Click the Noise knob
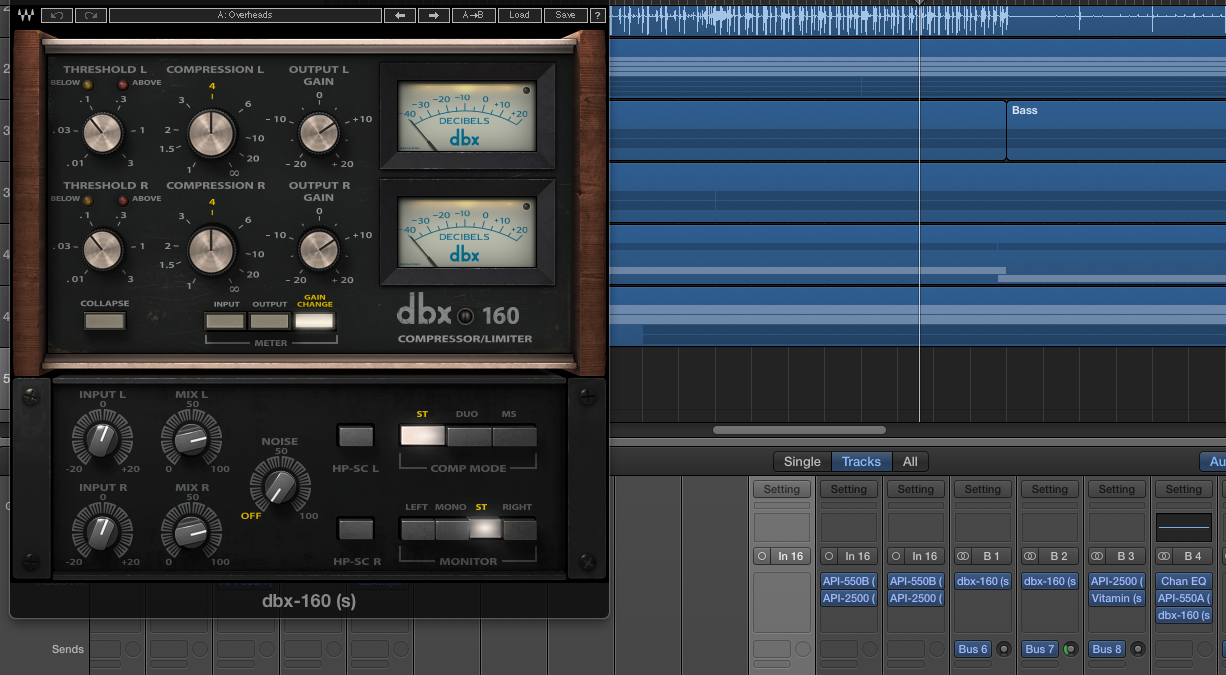 [279, 487]
